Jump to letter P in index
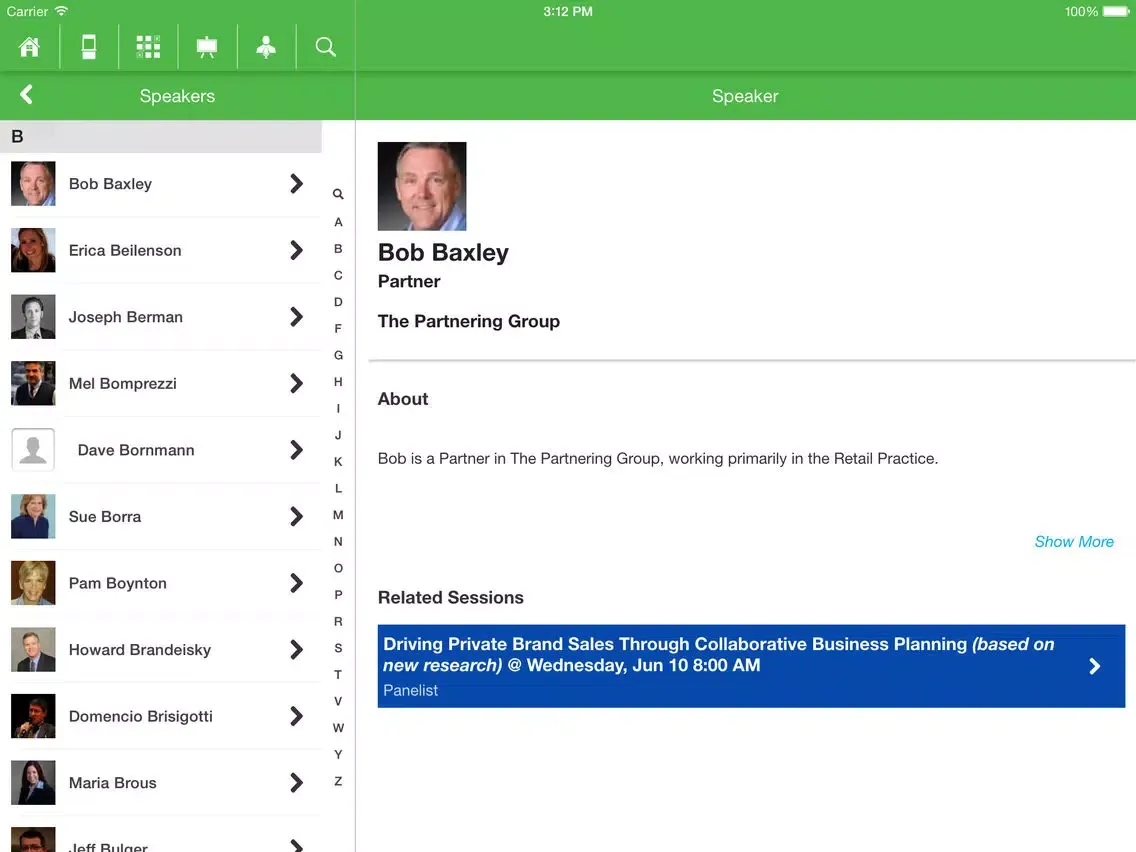 pyautogui.click(x=338, y=595)
